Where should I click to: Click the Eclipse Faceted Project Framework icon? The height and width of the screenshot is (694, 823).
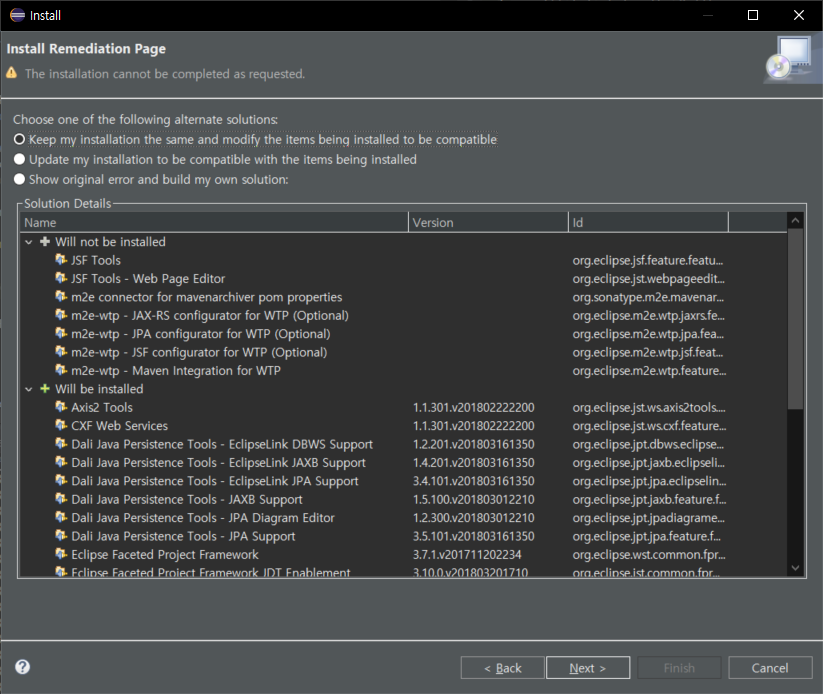61,554
